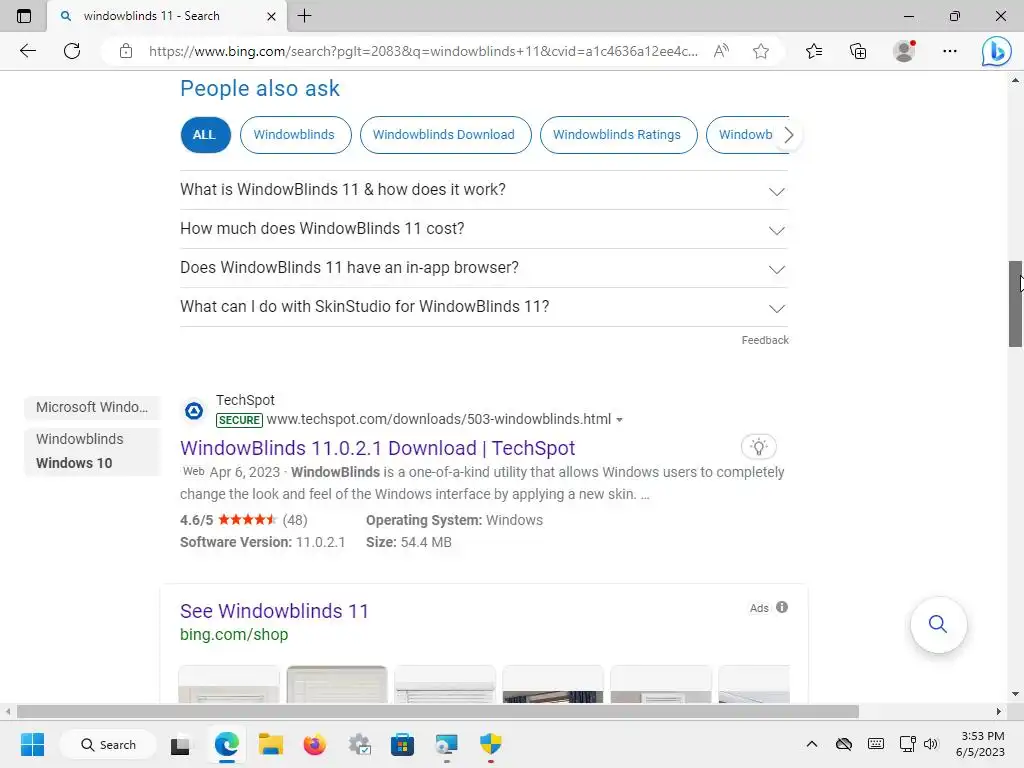The image size is (1024, 768).
Task: Expand 'How much does WindowBlinds 11 cost?'
Action: 484,229
